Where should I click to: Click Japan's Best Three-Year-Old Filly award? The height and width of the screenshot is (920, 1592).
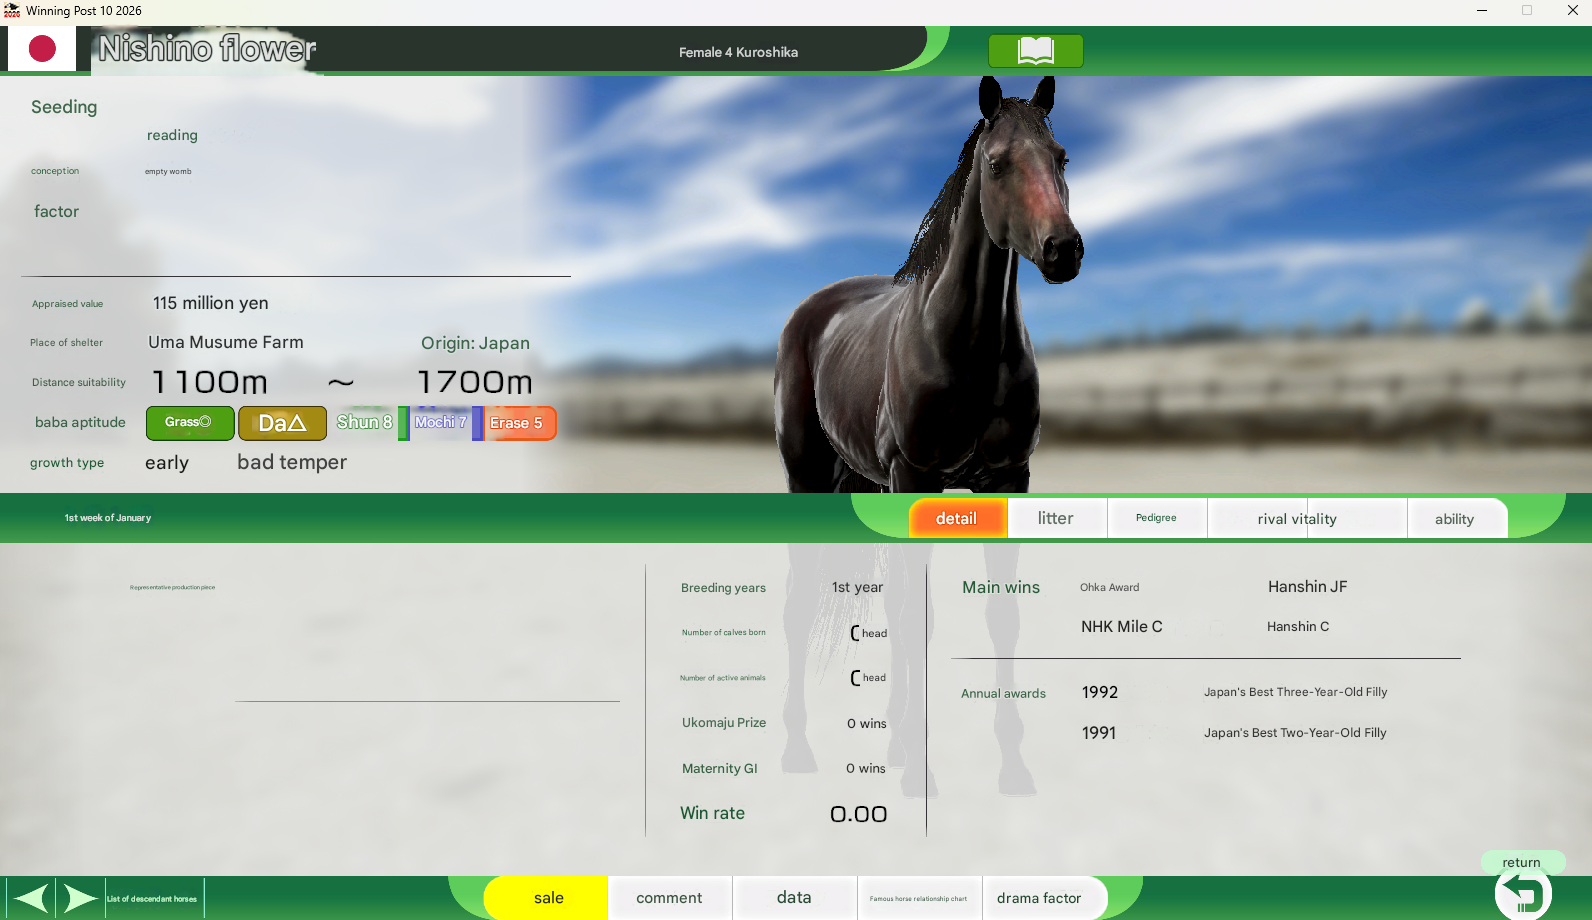tap(1296, 692)
